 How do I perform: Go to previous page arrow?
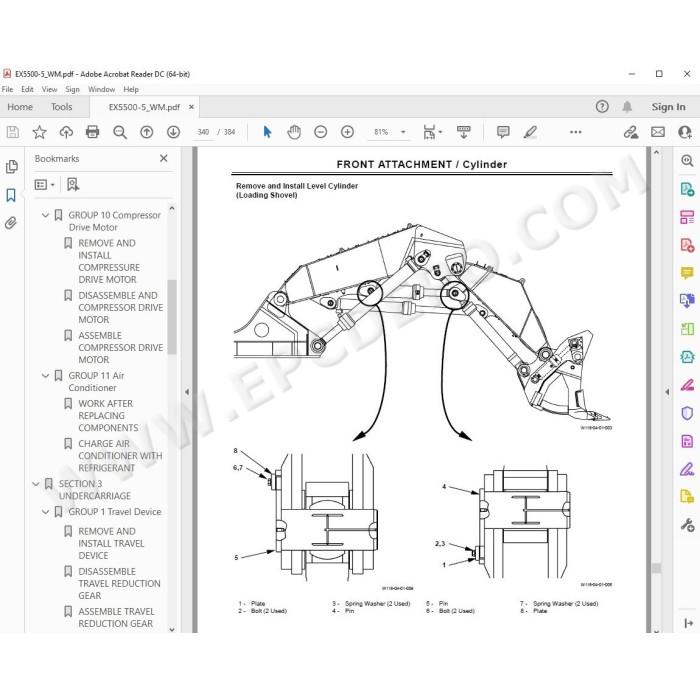(146, 132)
